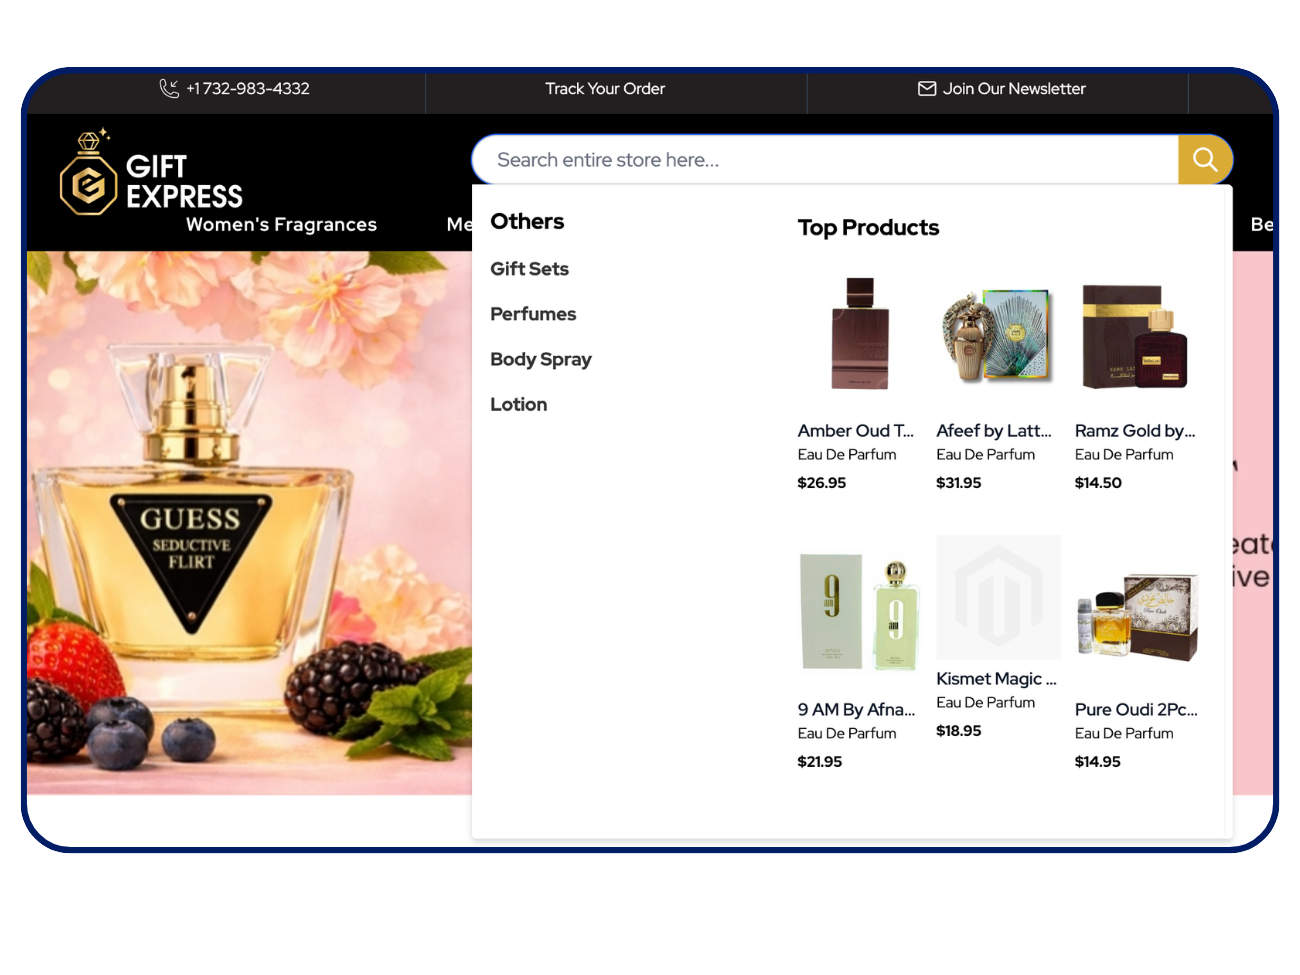
Task: Select the Others category heading
Action: point(527,221)
